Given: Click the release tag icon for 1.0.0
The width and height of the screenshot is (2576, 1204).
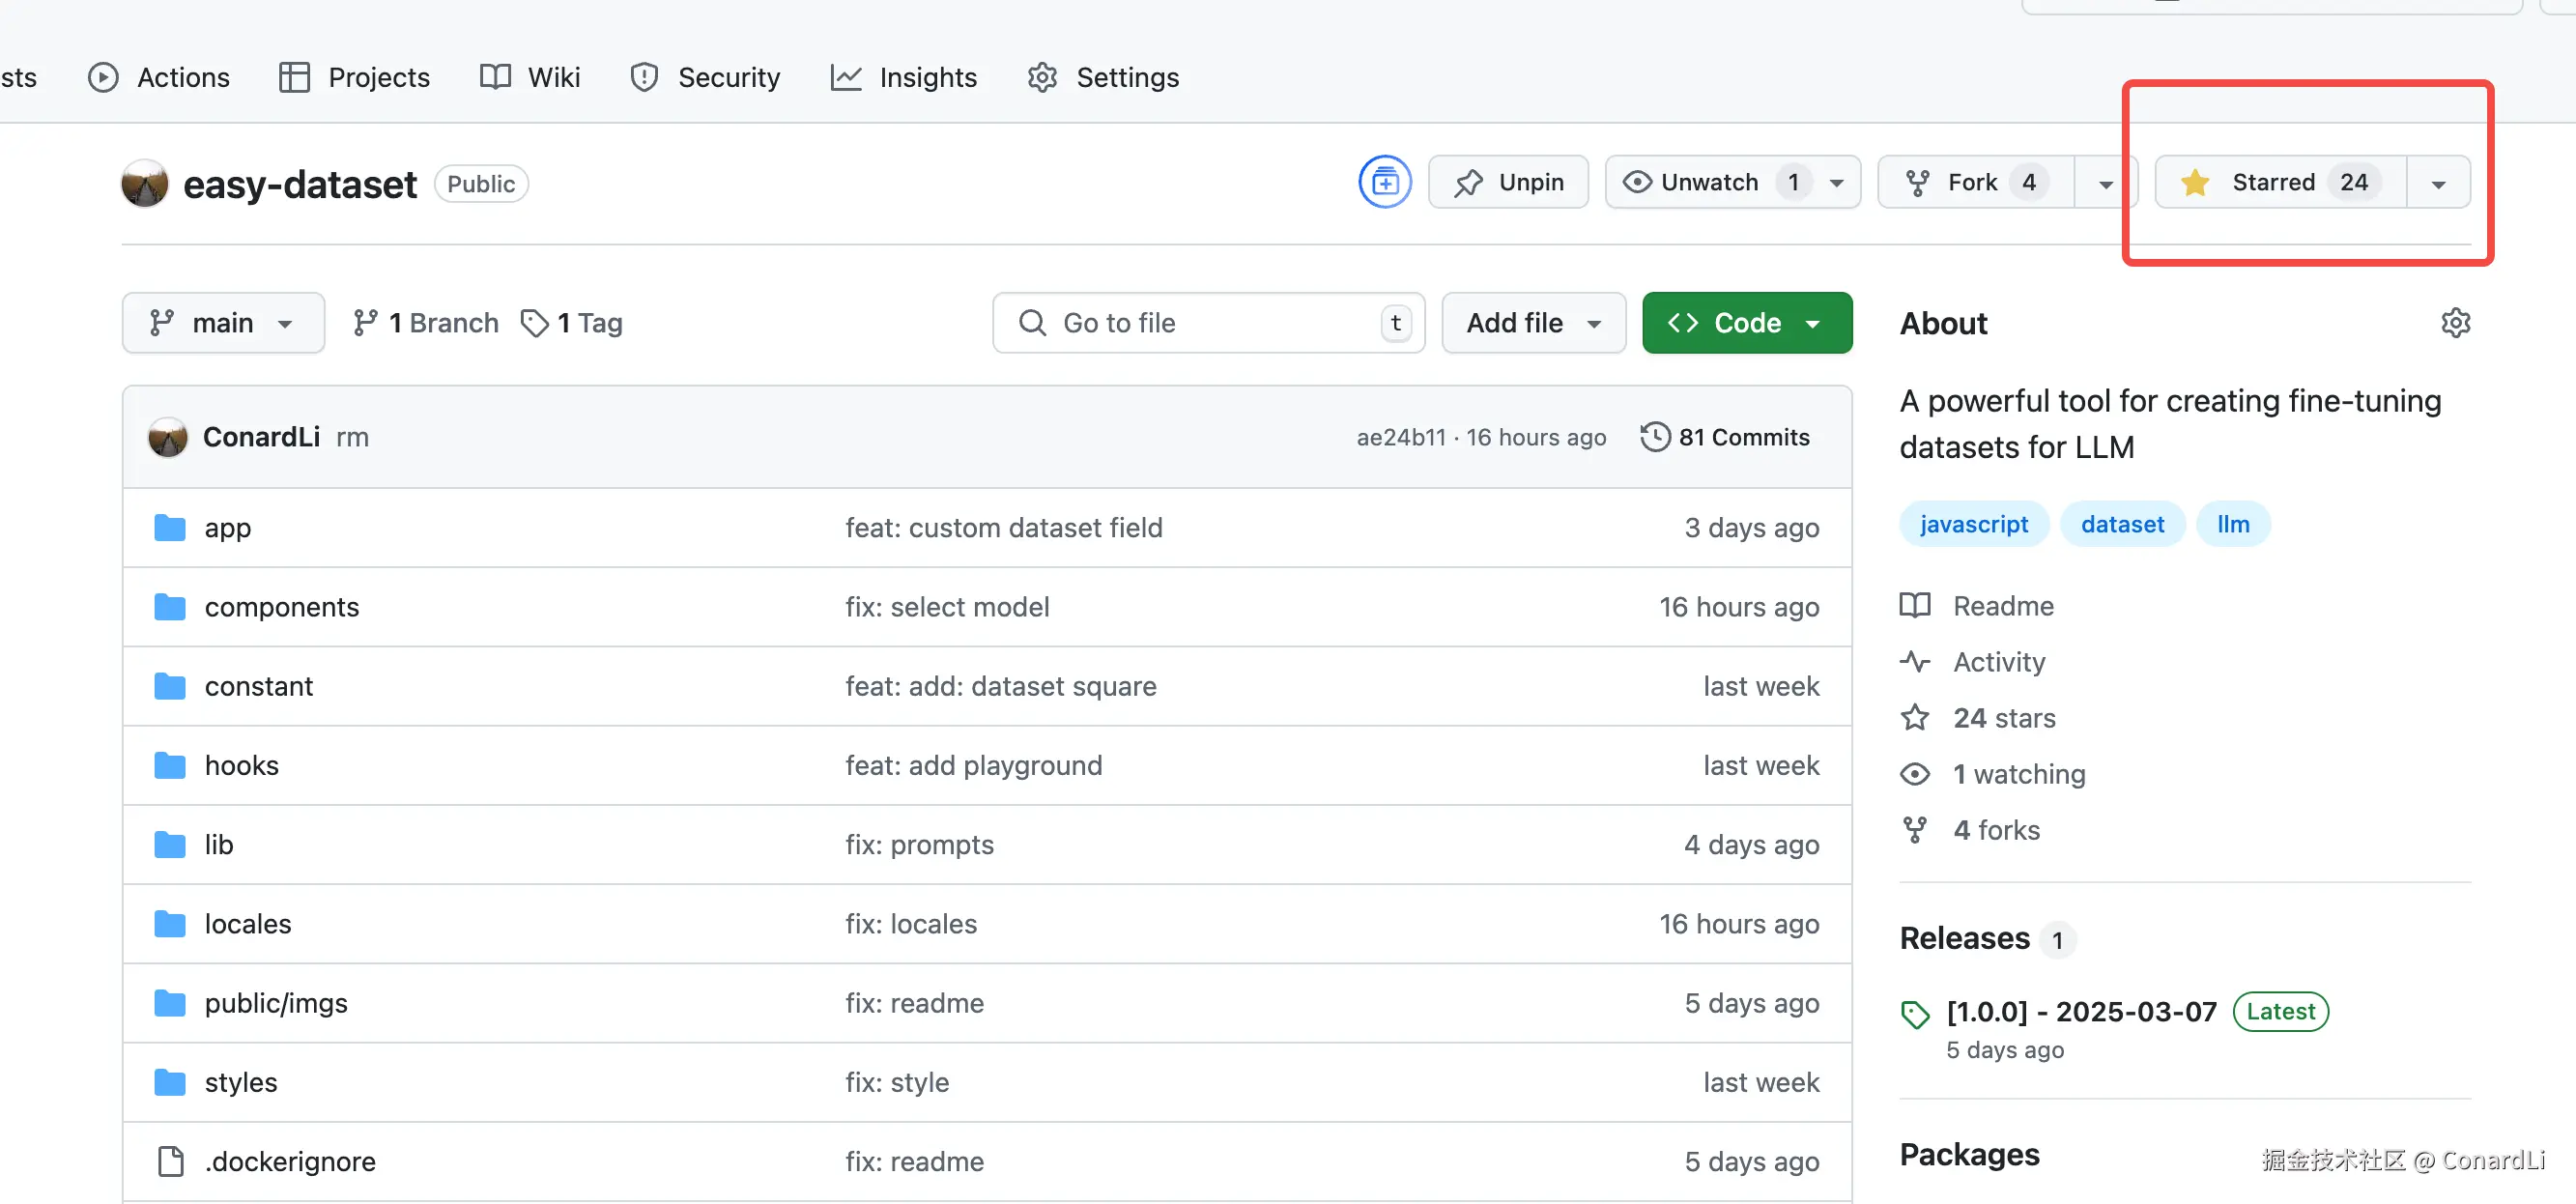Looking at the screenshot, I should point(1915,1014).
